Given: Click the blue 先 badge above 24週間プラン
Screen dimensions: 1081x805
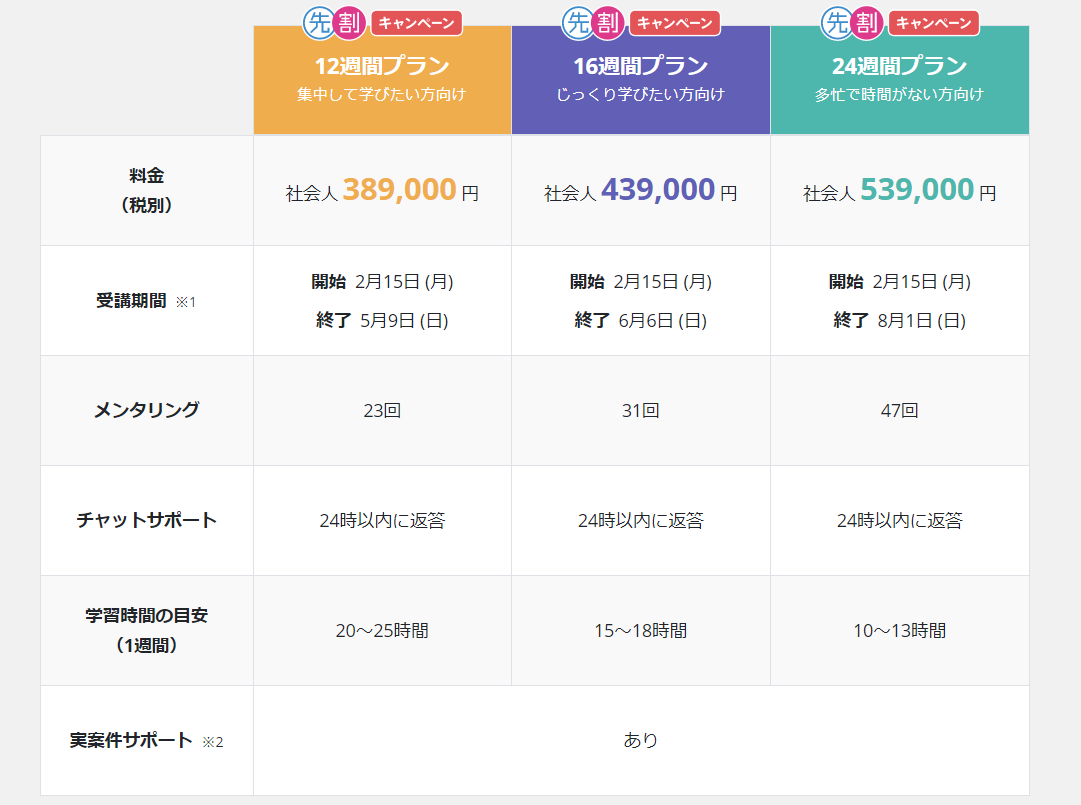Looking at the screenshot, I should pyautogui.click(x=836, y=23).
